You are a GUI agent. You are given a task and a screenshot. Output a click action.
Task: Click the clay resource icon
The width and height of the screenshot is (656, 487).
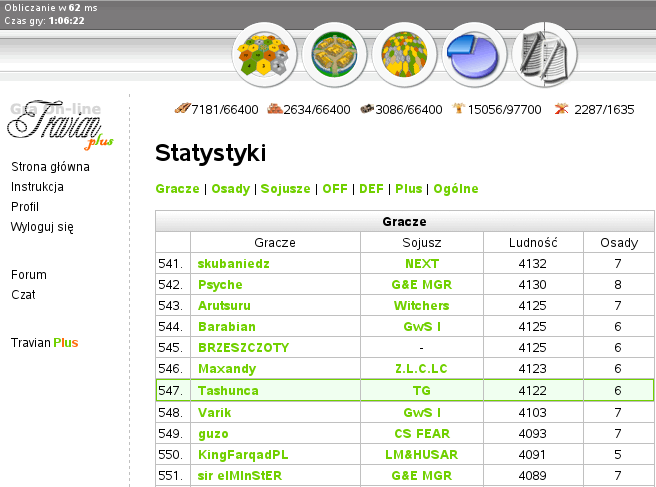coord(274,109)
